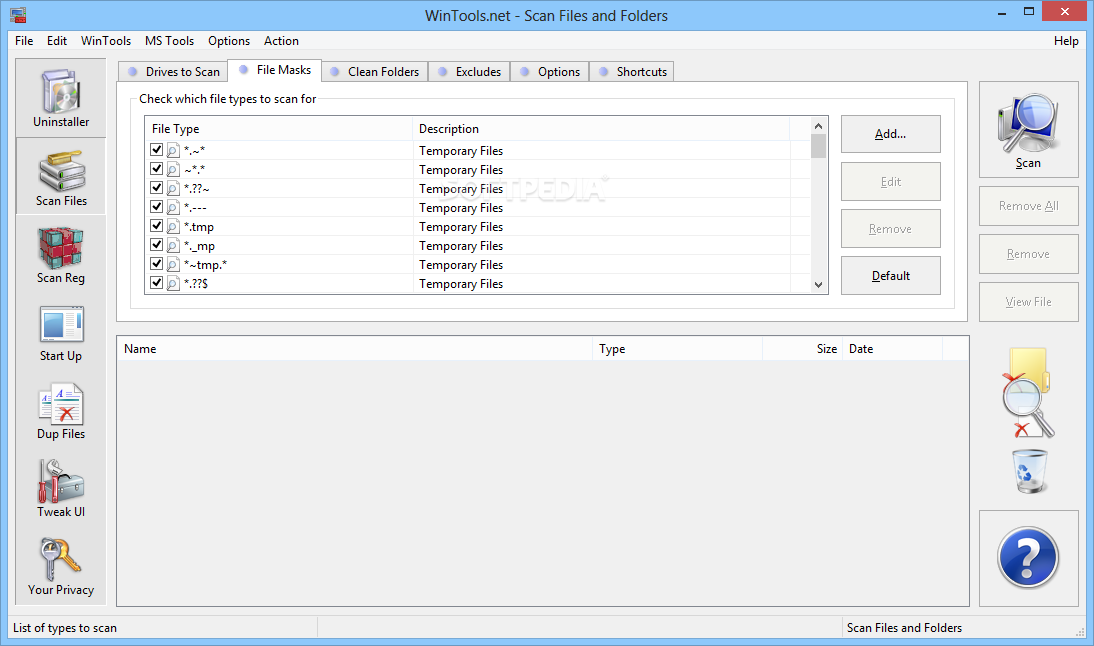The height and width of the screenshot is (646, 1094).
Task: Uncheck the *.~* file mask
Action: pyautogui.click(x=156, y=150)
